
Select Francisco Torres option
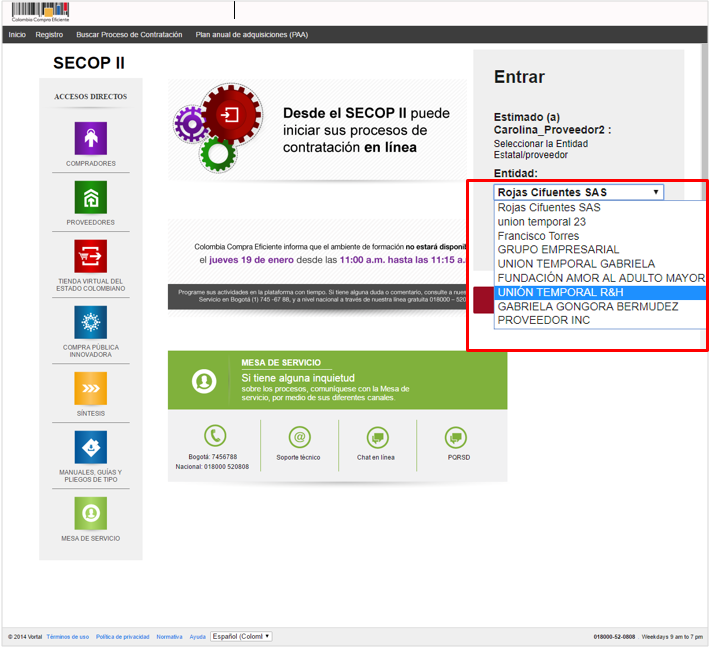point(599,236)
